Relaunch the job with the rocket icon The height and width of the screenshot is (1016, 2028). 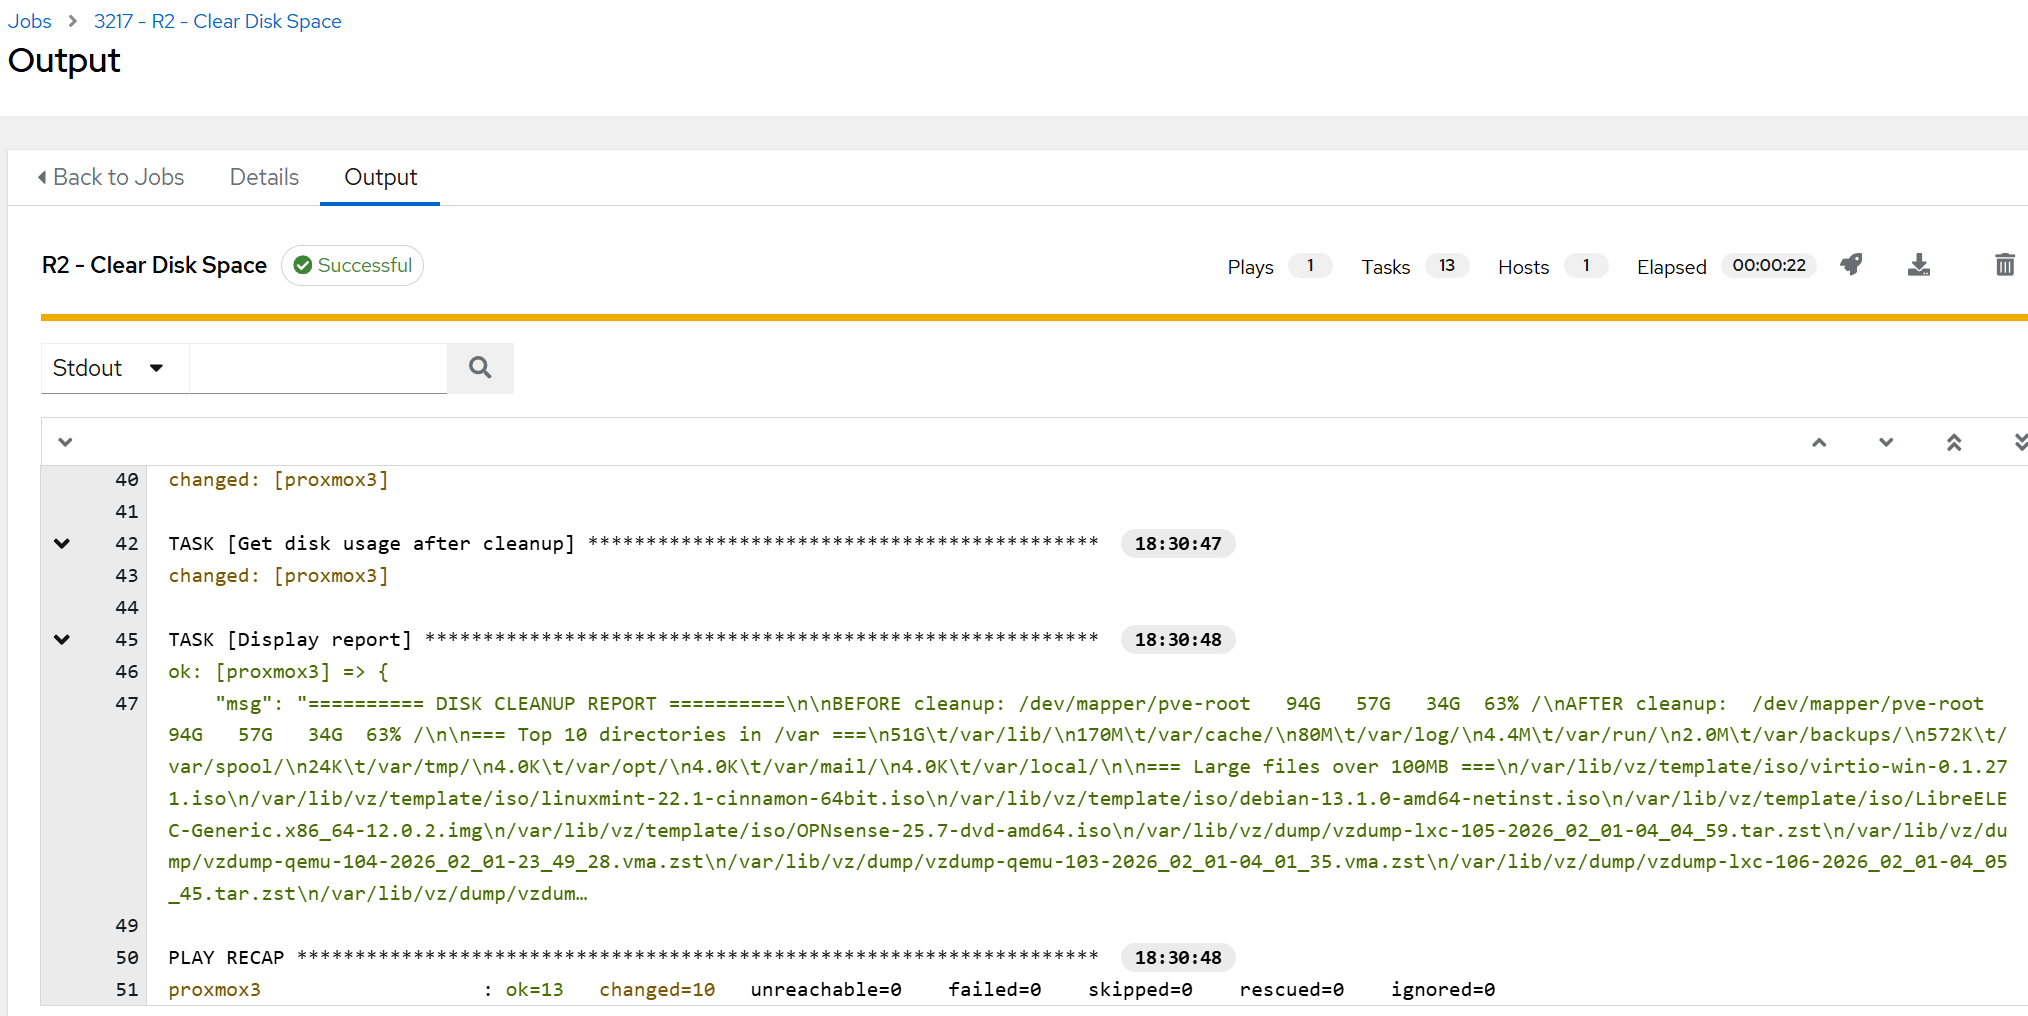(1851, 265)
